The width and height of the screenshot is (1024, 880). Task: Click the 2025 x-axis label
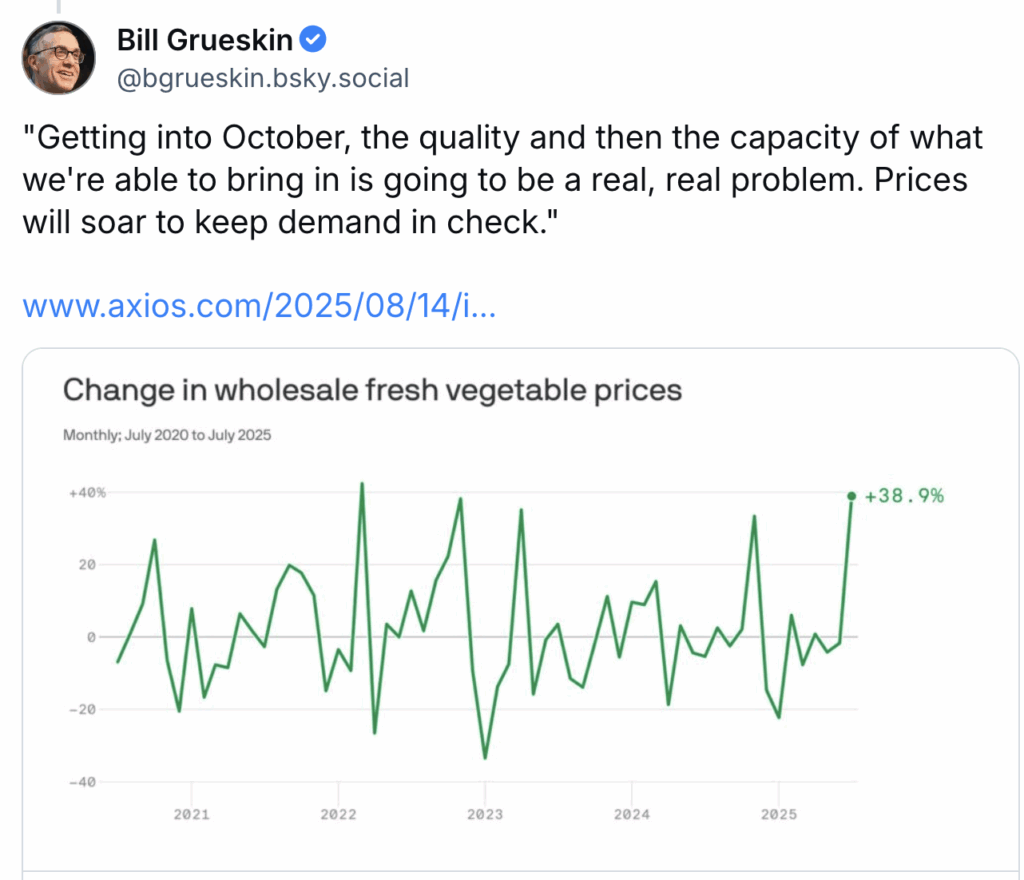(x=778, y=814)
